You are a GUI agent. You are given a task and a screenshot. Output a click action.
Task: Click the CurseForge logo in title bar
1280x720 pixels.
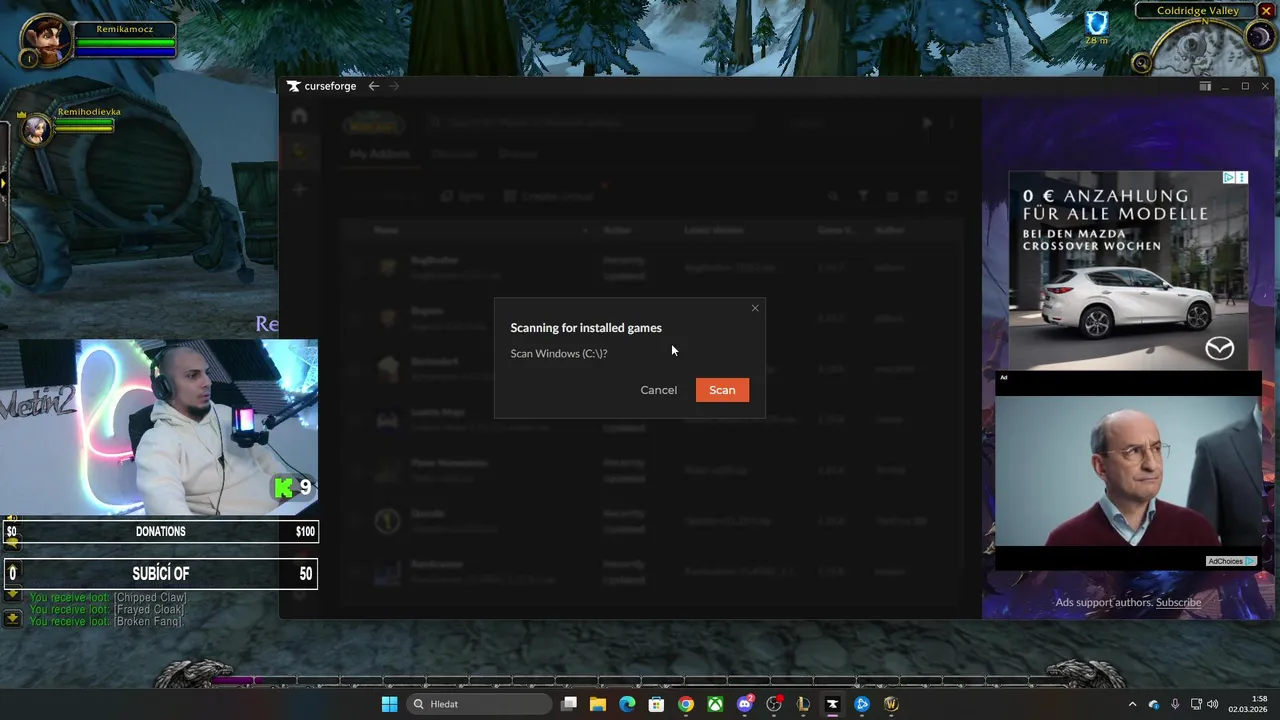(321, 86)
